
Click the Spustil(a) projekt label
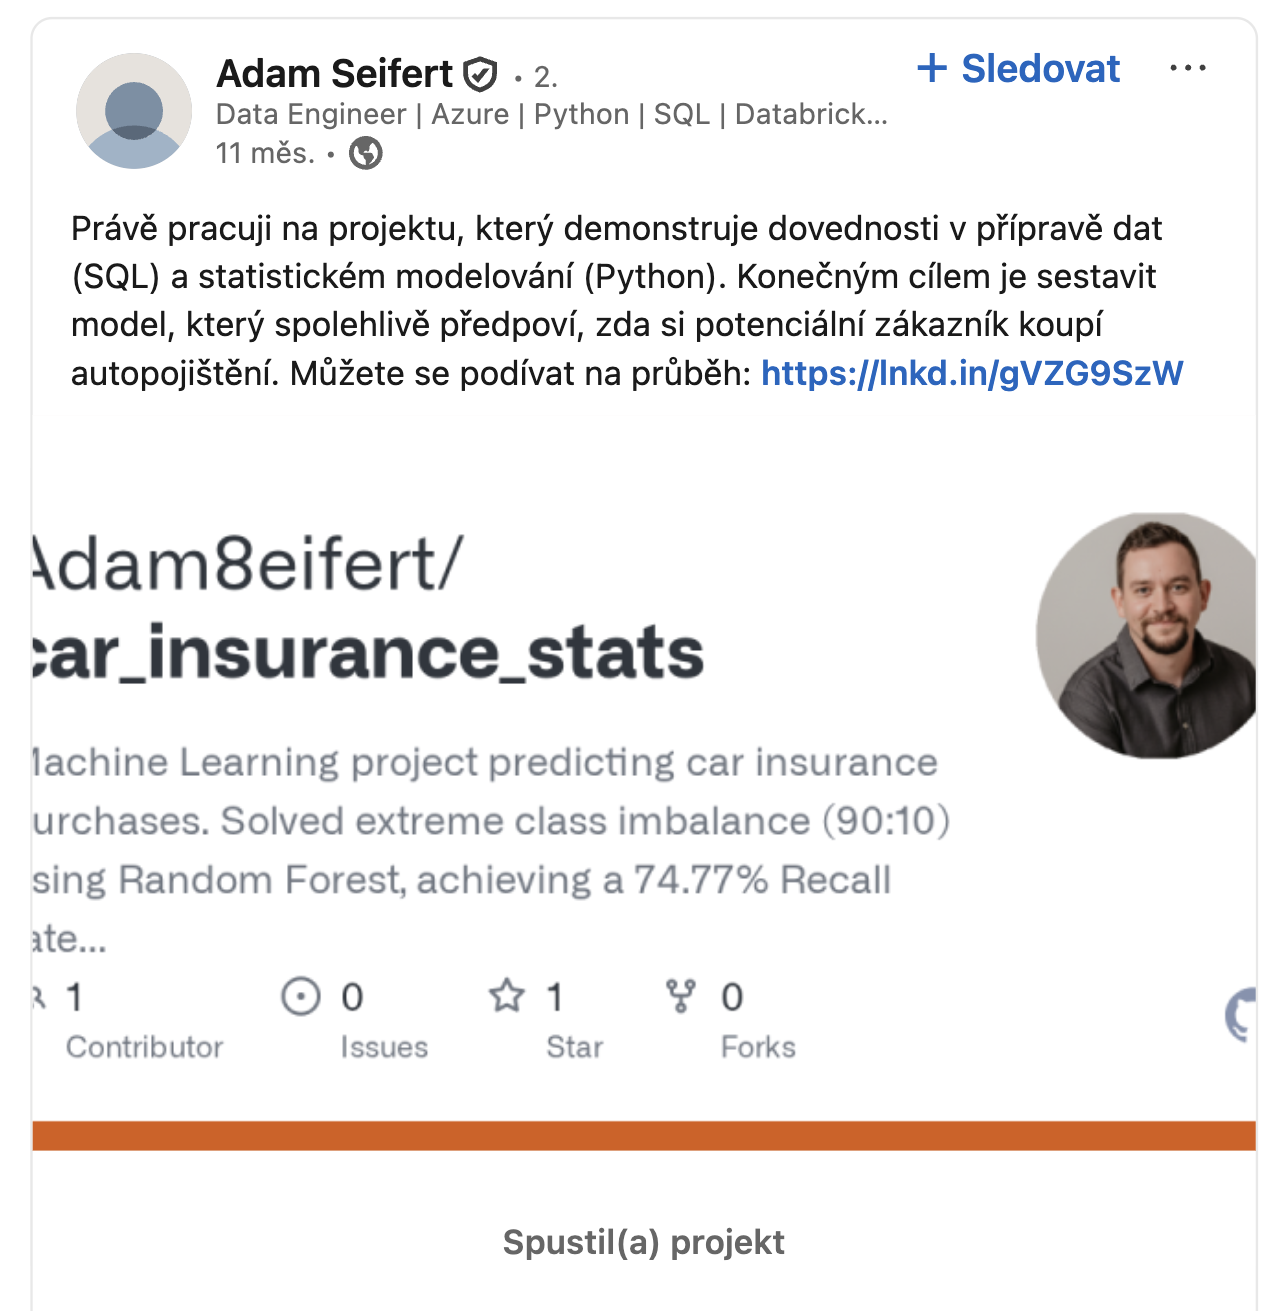(x=643, y=1242)
